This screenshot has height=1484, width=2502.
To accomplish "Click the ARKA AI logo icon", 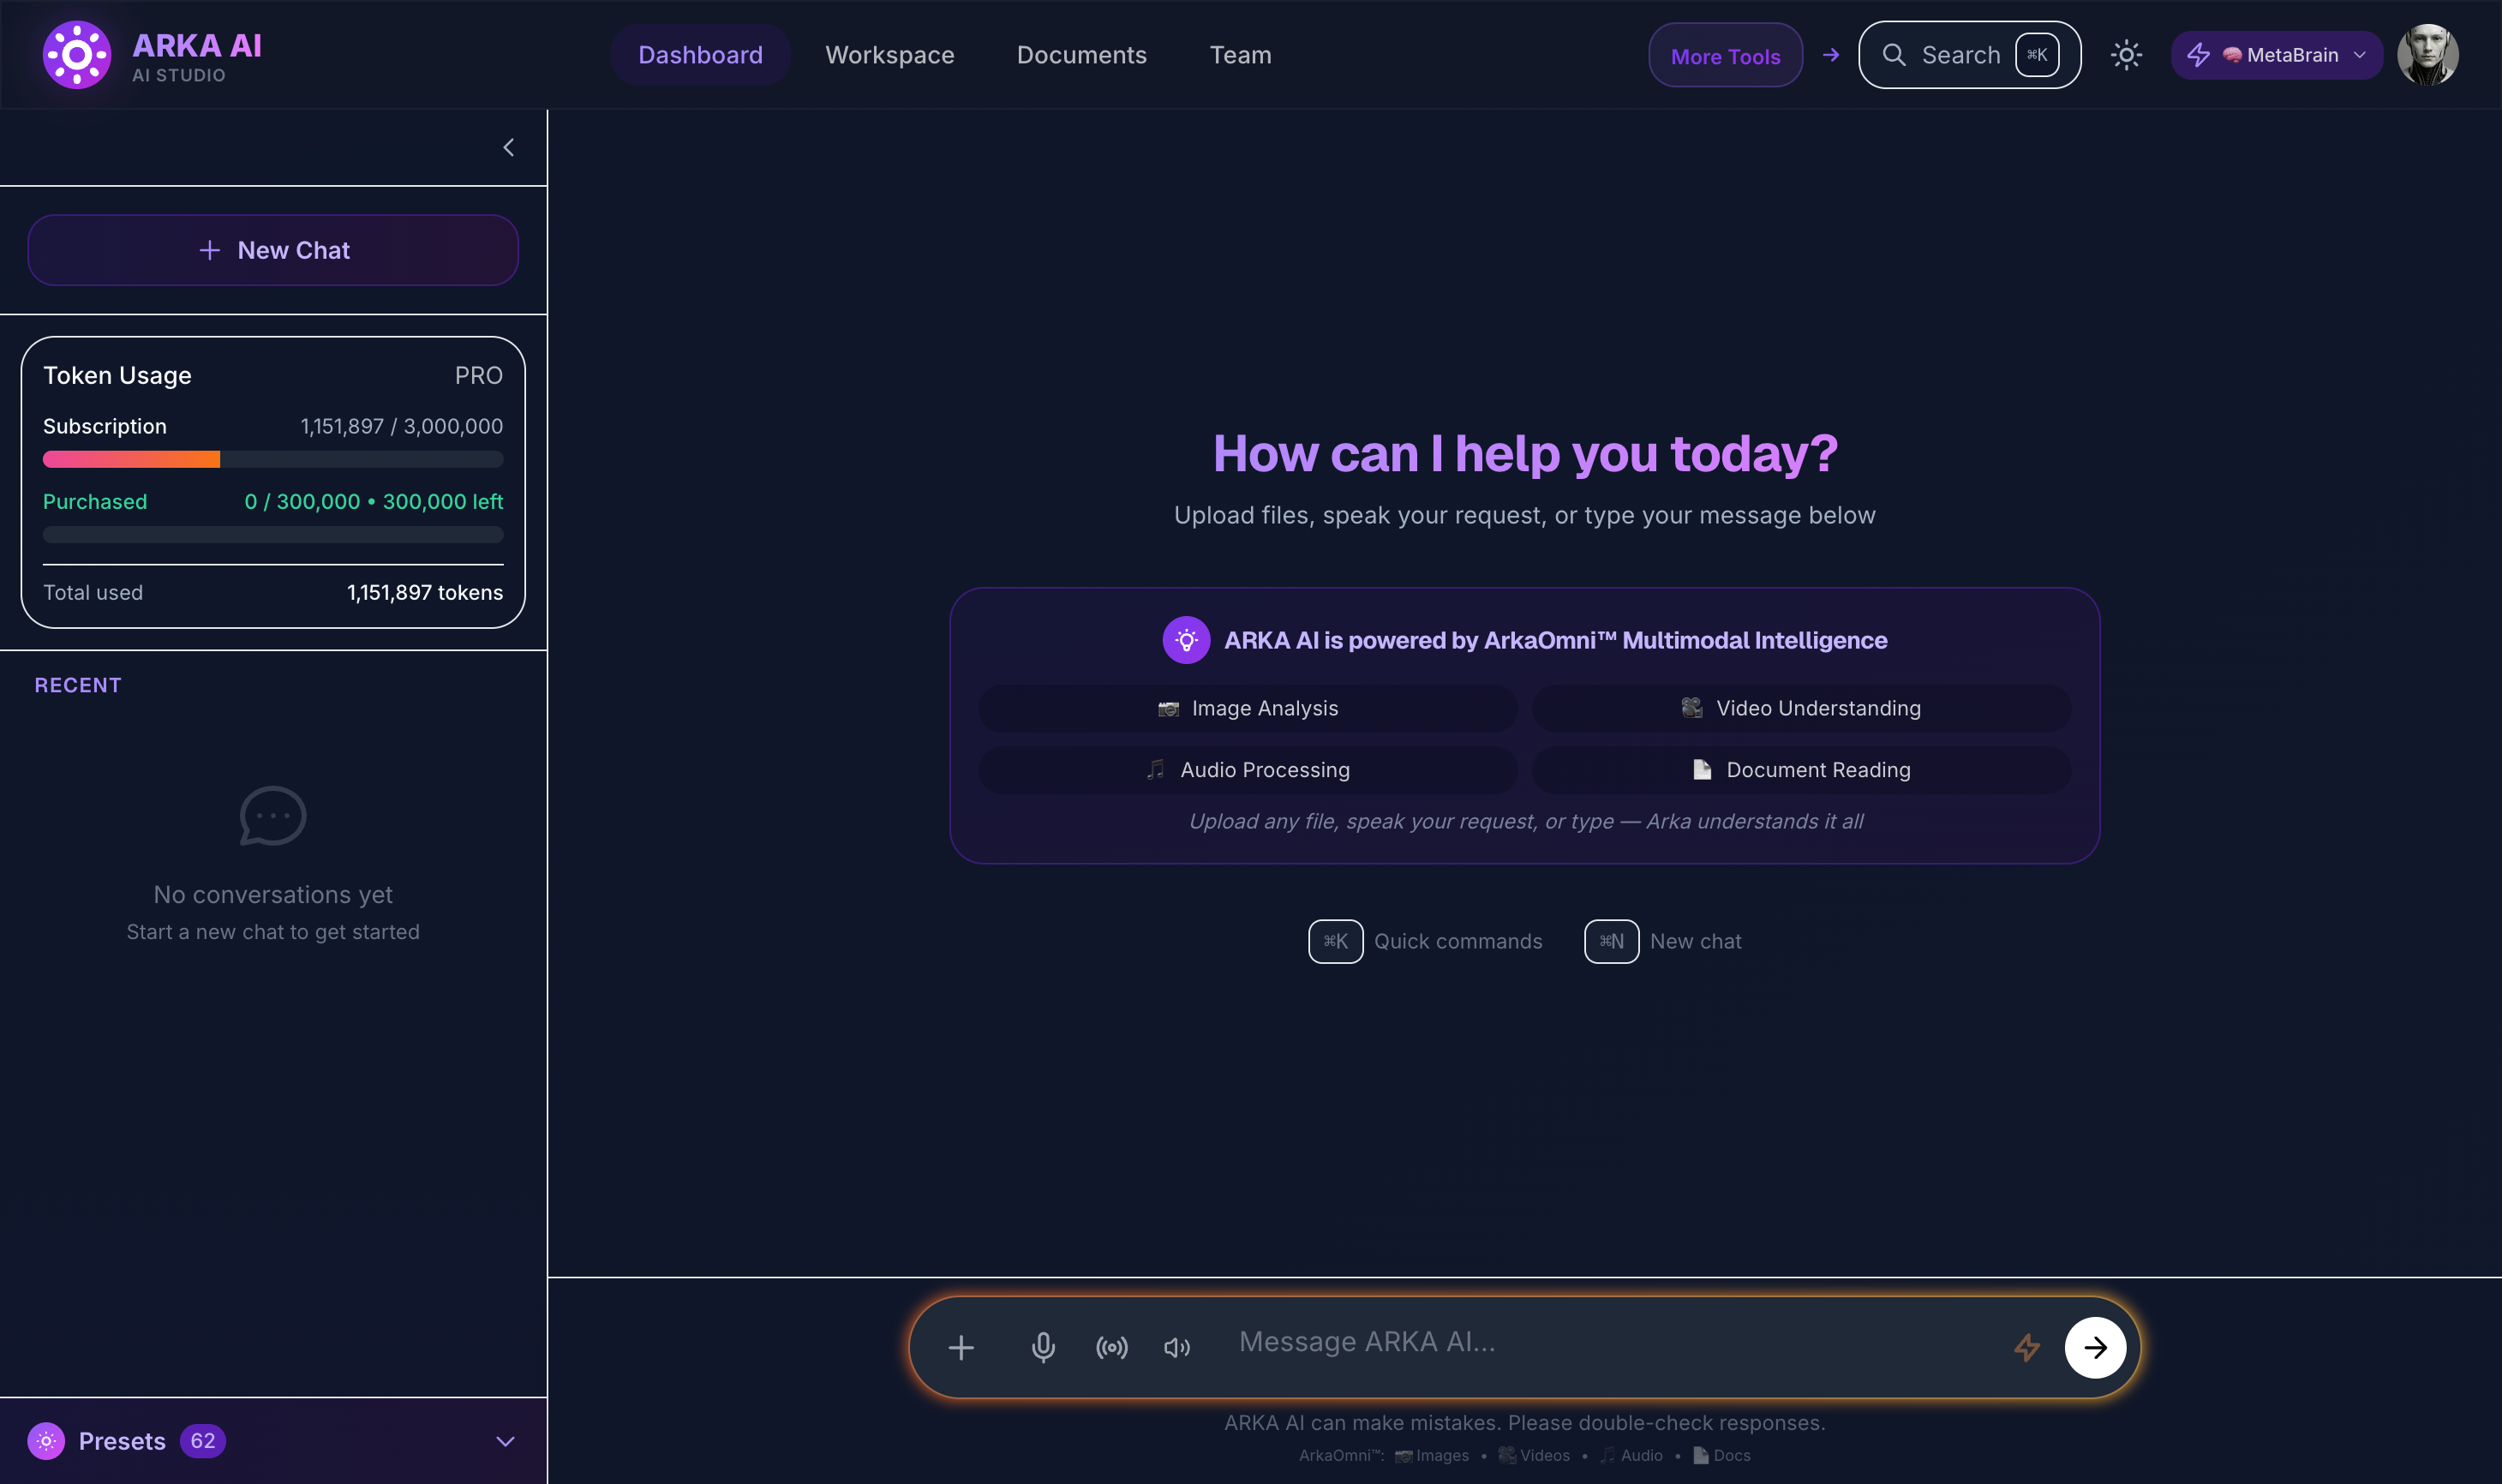I will (77, 55).
